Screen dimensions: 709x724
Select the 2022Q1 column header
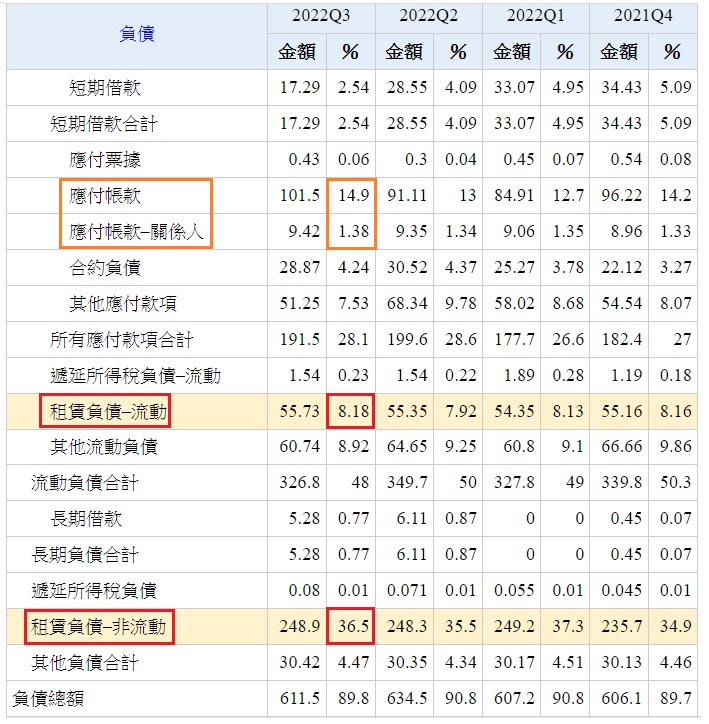tap(535, 16)
